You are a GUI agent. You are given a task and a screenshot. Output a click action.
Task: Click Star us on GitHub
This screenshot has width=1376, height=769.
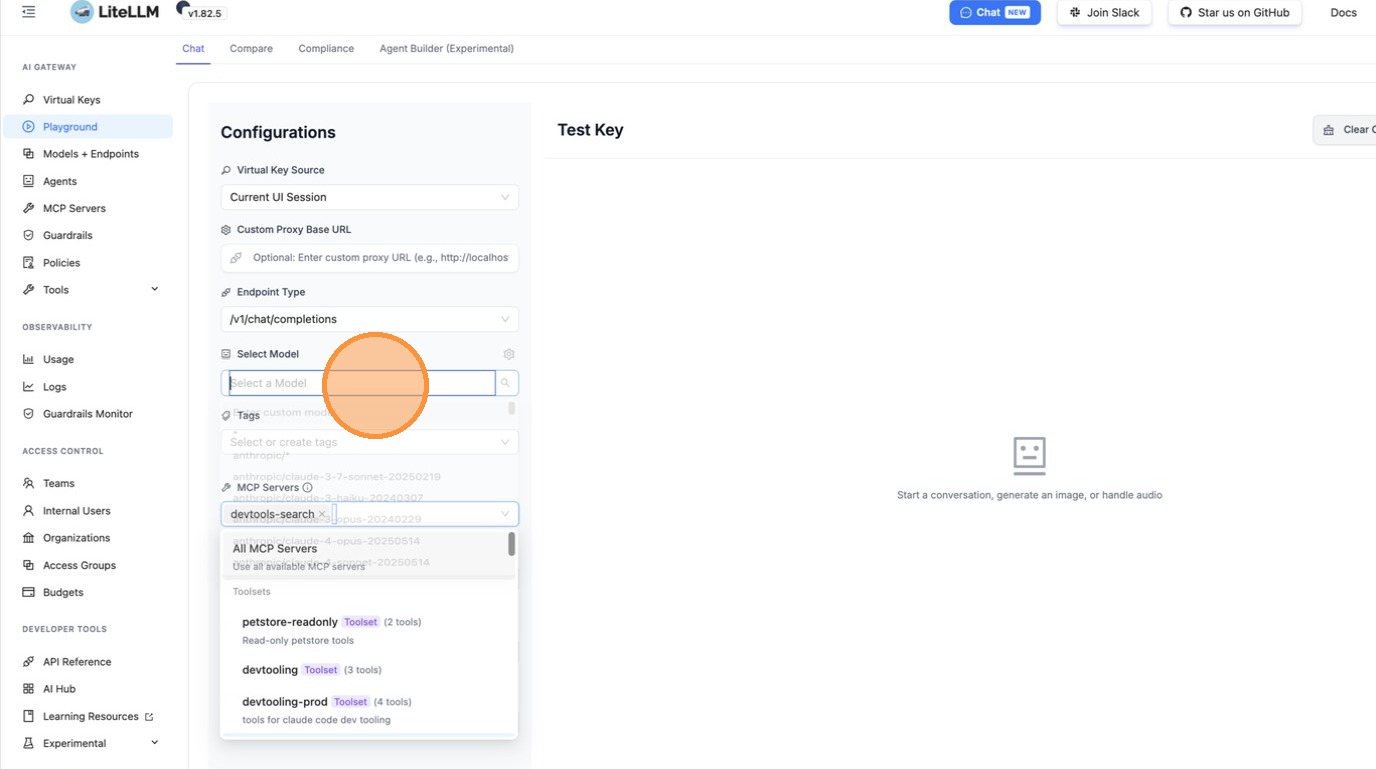[x=1234, y=12]
